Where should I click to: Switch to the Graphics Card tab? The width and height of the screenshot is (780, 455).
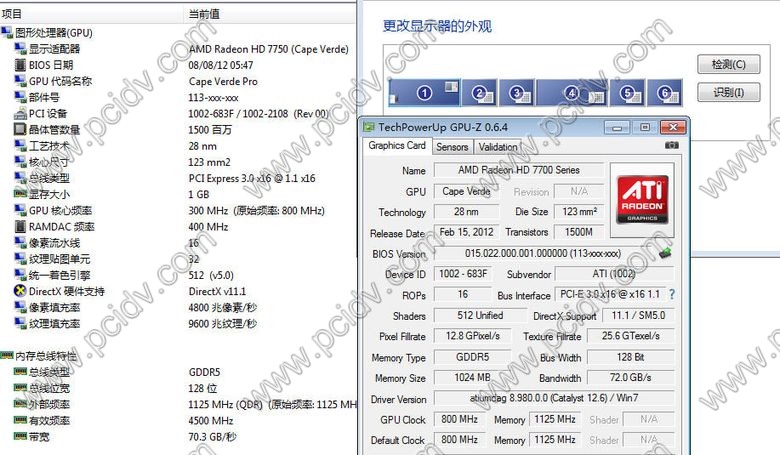click(x=397, y=146)
